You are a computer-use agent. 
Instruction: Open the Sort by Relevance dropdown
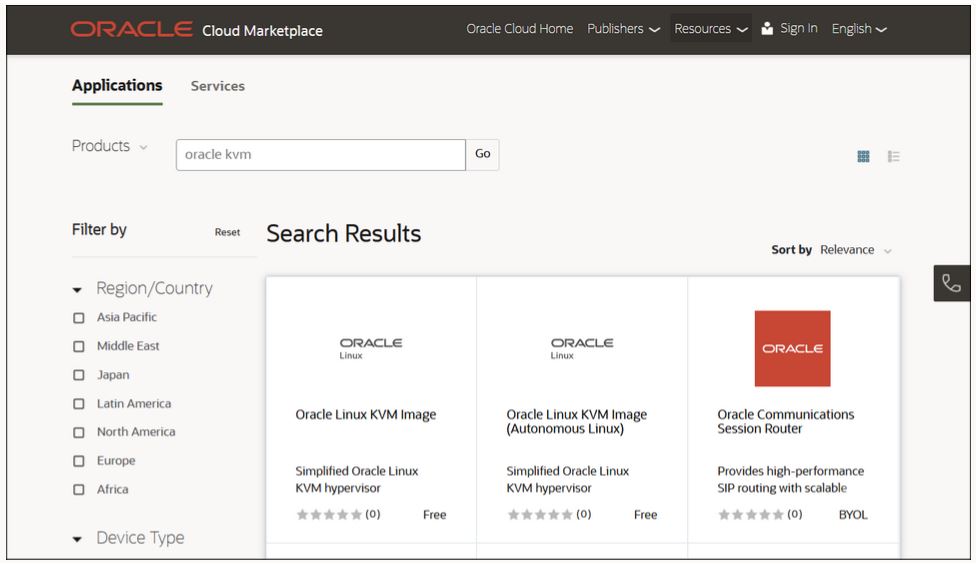pos(856,250)
